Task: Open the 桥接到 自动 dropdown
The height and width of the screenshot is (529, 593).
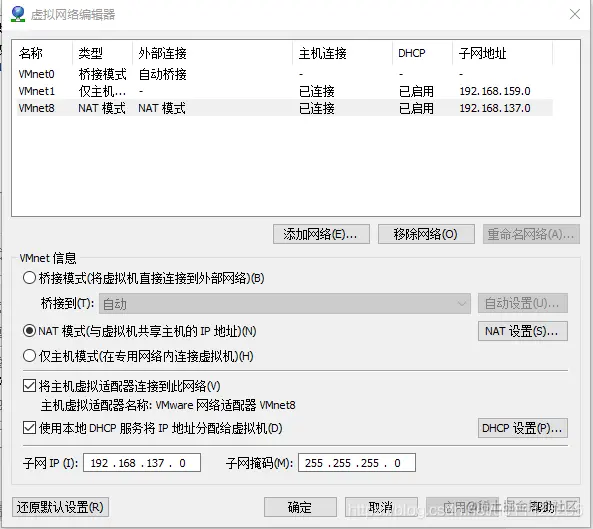Action: pos(285,304)
